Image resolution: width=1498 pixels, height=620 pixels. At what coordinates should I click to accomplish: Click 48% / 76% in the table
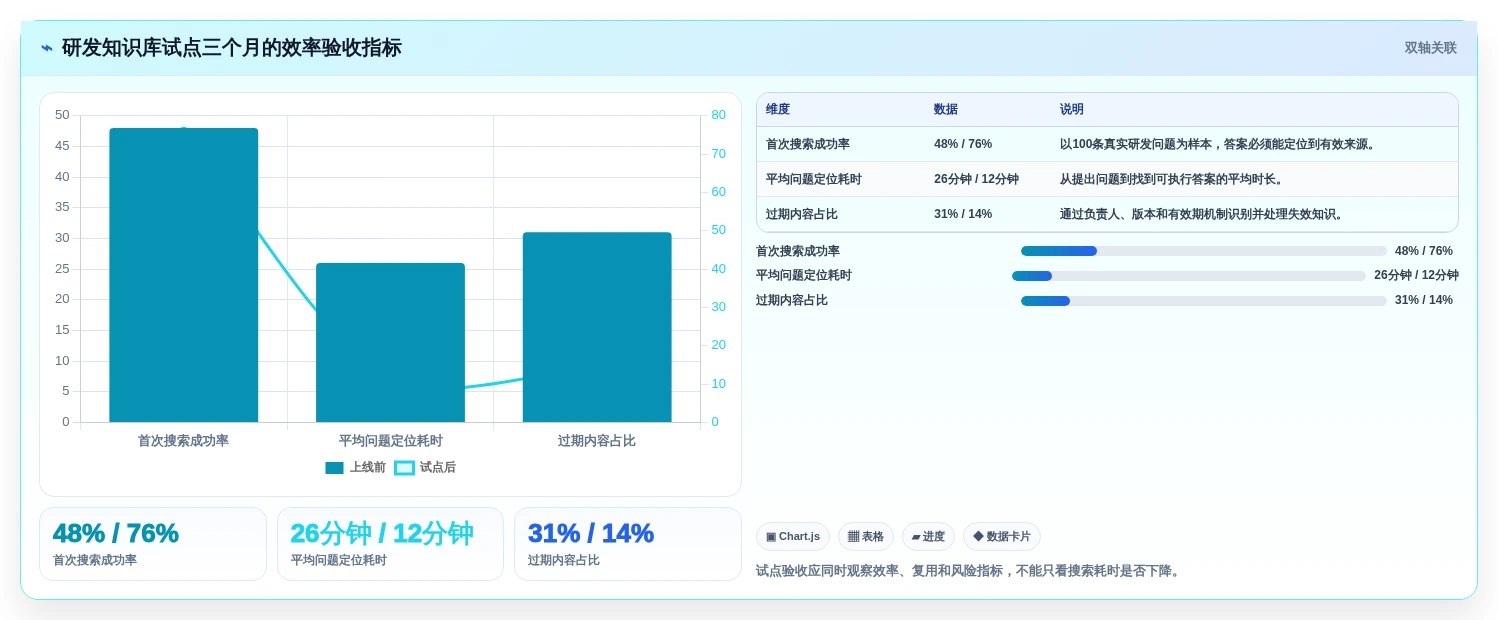point(963,144)
